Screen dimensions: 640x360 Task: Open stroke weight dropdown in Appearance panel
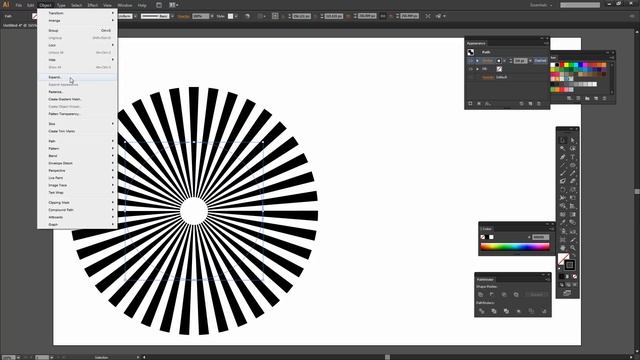(x=530, y=60)
